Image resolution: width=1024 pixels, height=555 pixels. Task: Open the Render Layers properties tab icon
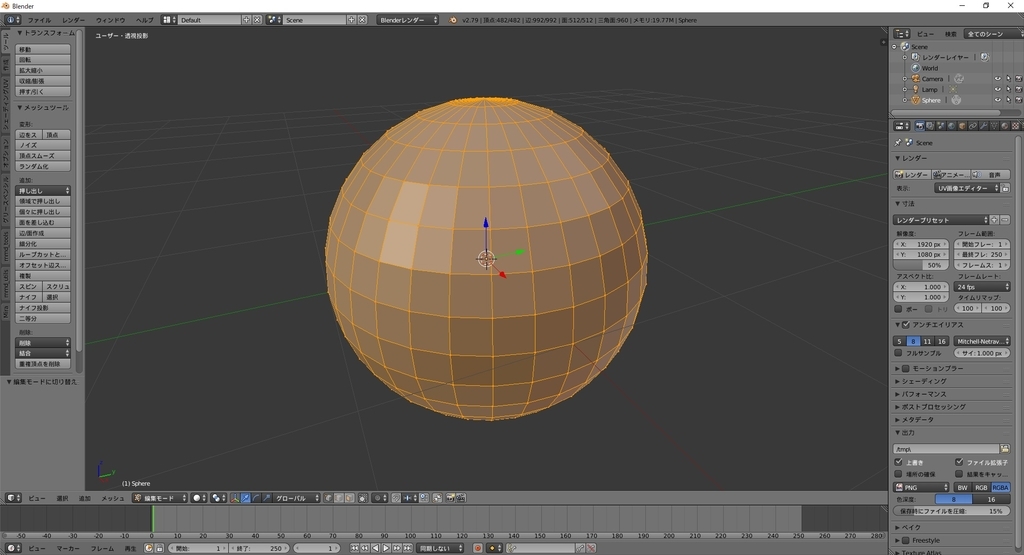tap(930, 125)
